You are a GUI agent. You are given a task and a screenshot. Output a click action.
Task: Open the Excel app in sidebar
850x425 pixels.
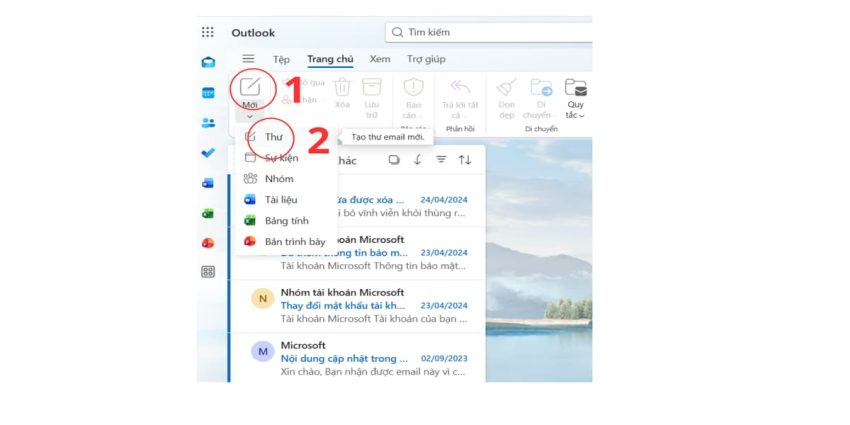tap(208, 214)
